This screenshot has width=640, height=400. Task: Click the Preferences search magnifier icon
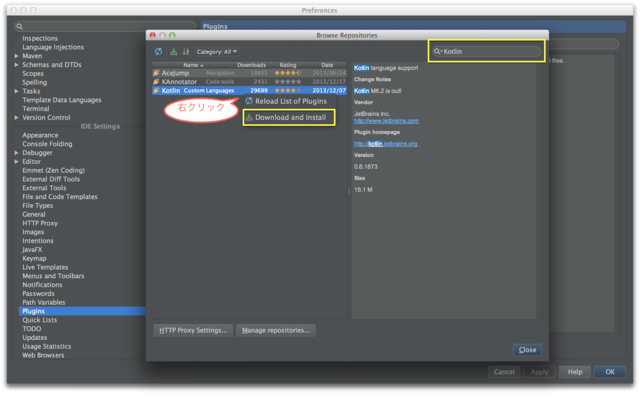tap(19, 27)
